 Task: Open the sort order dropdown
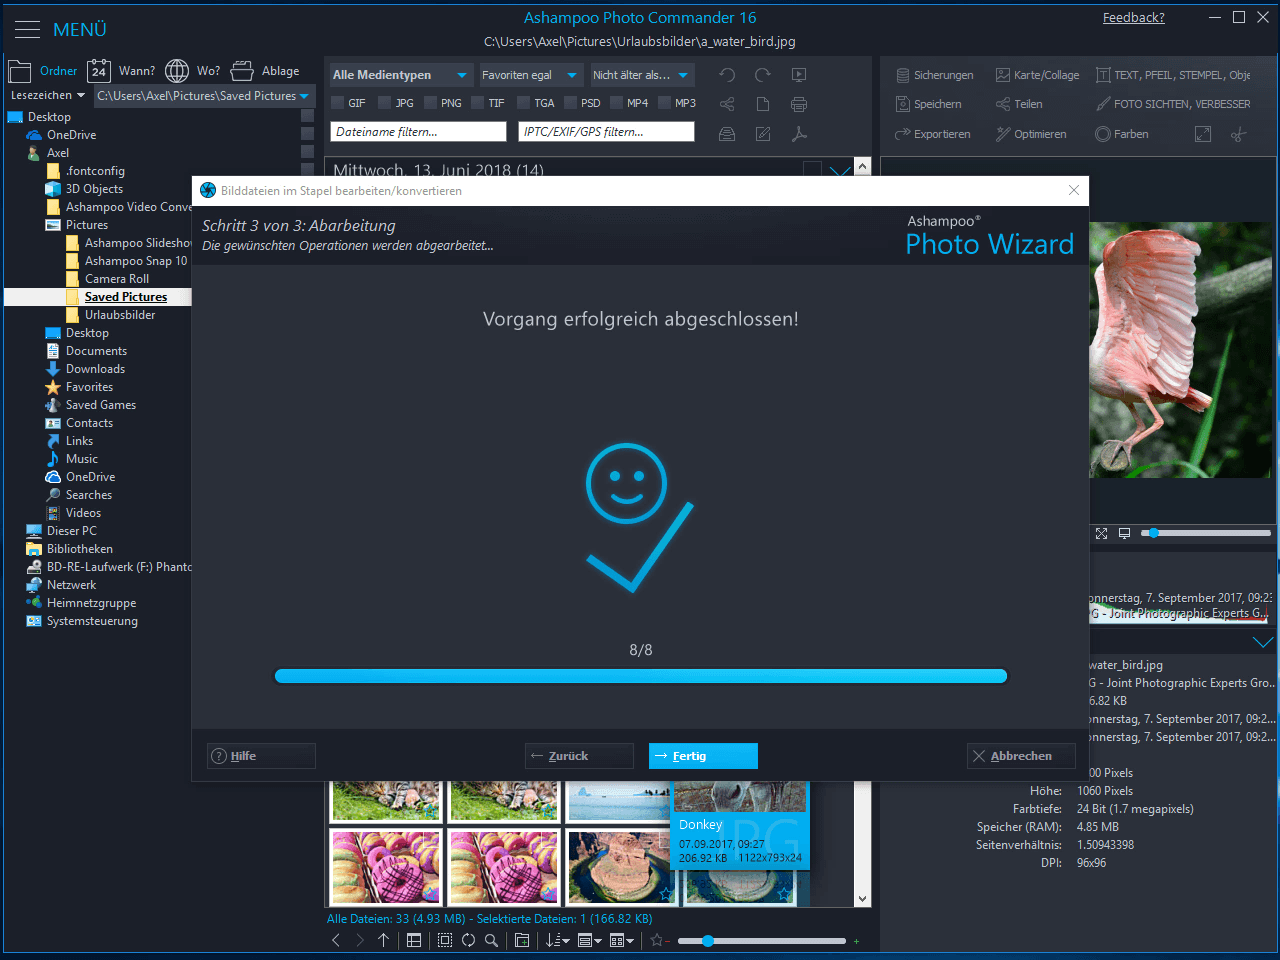tap(558, 940)
